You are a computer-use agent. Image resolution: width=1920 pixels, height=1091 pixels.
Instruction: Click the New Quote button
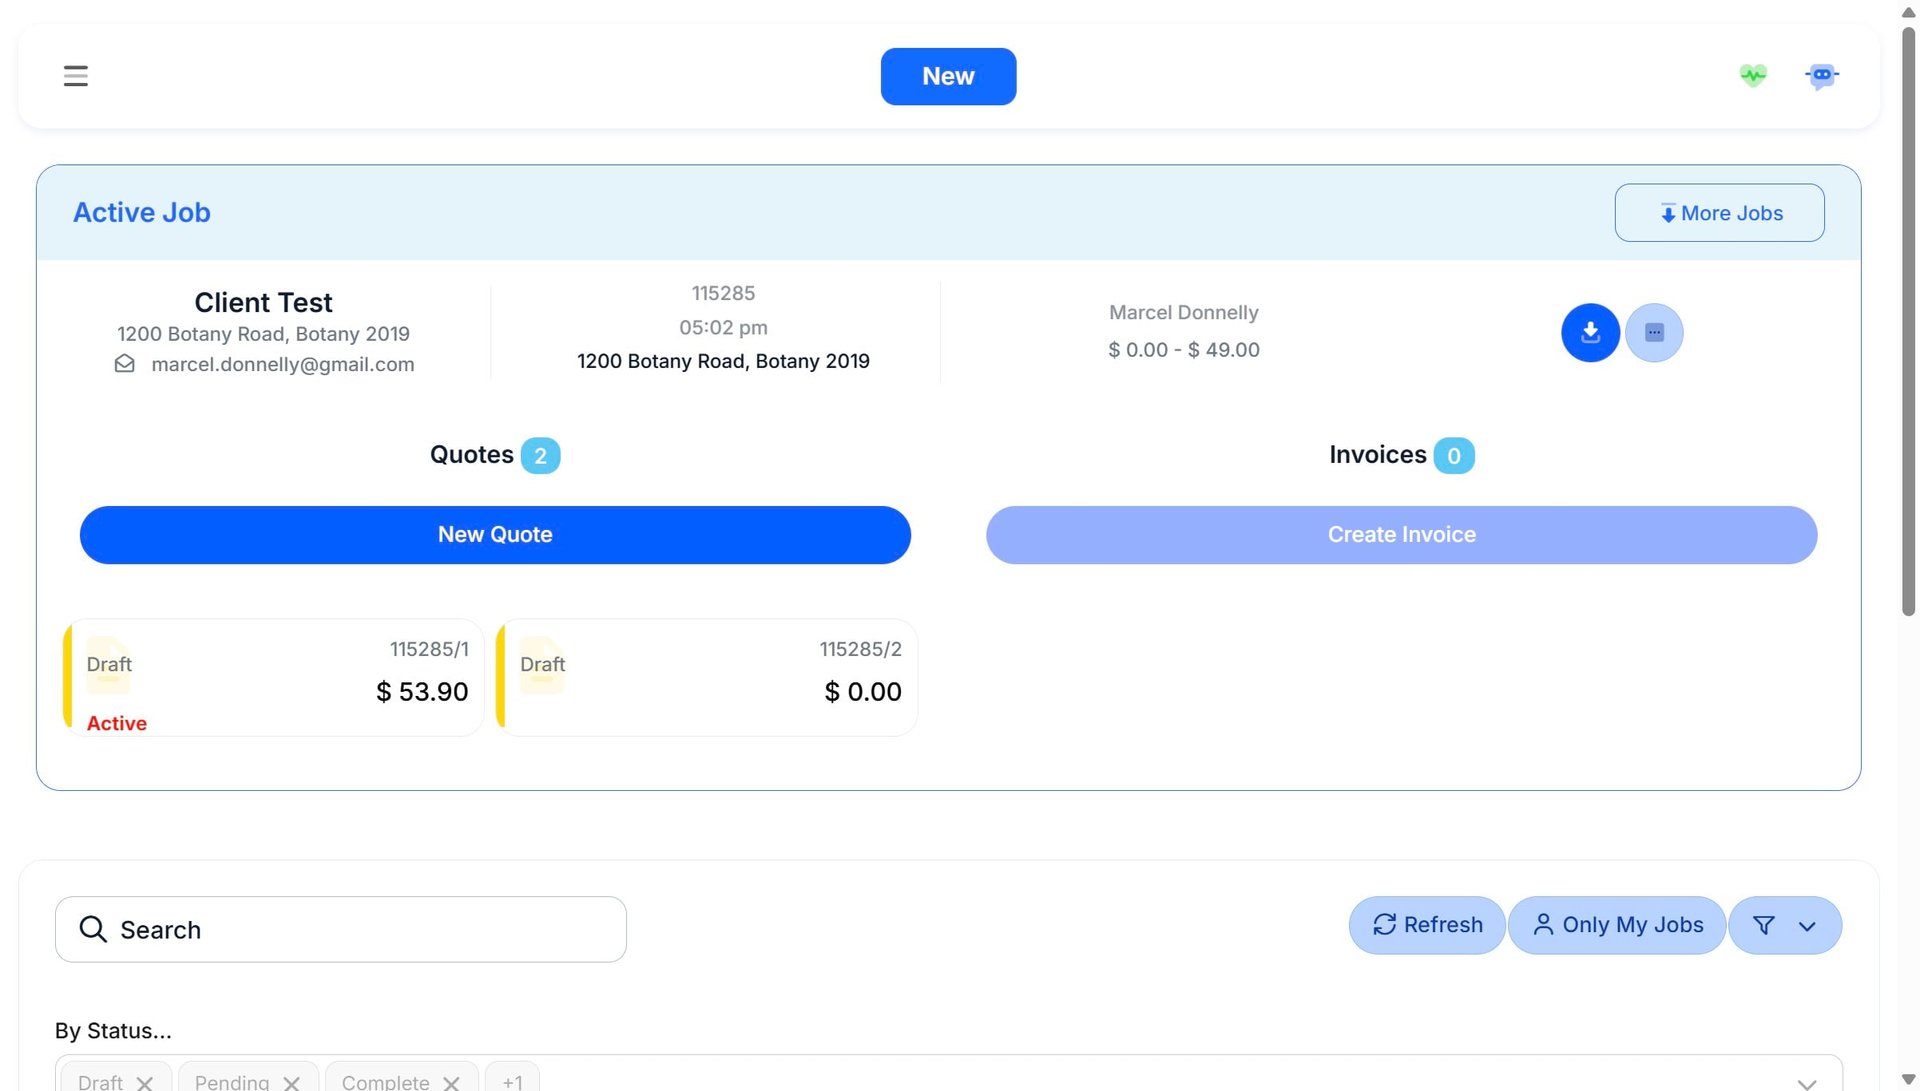pyautogui.click(x=495, y=535)
